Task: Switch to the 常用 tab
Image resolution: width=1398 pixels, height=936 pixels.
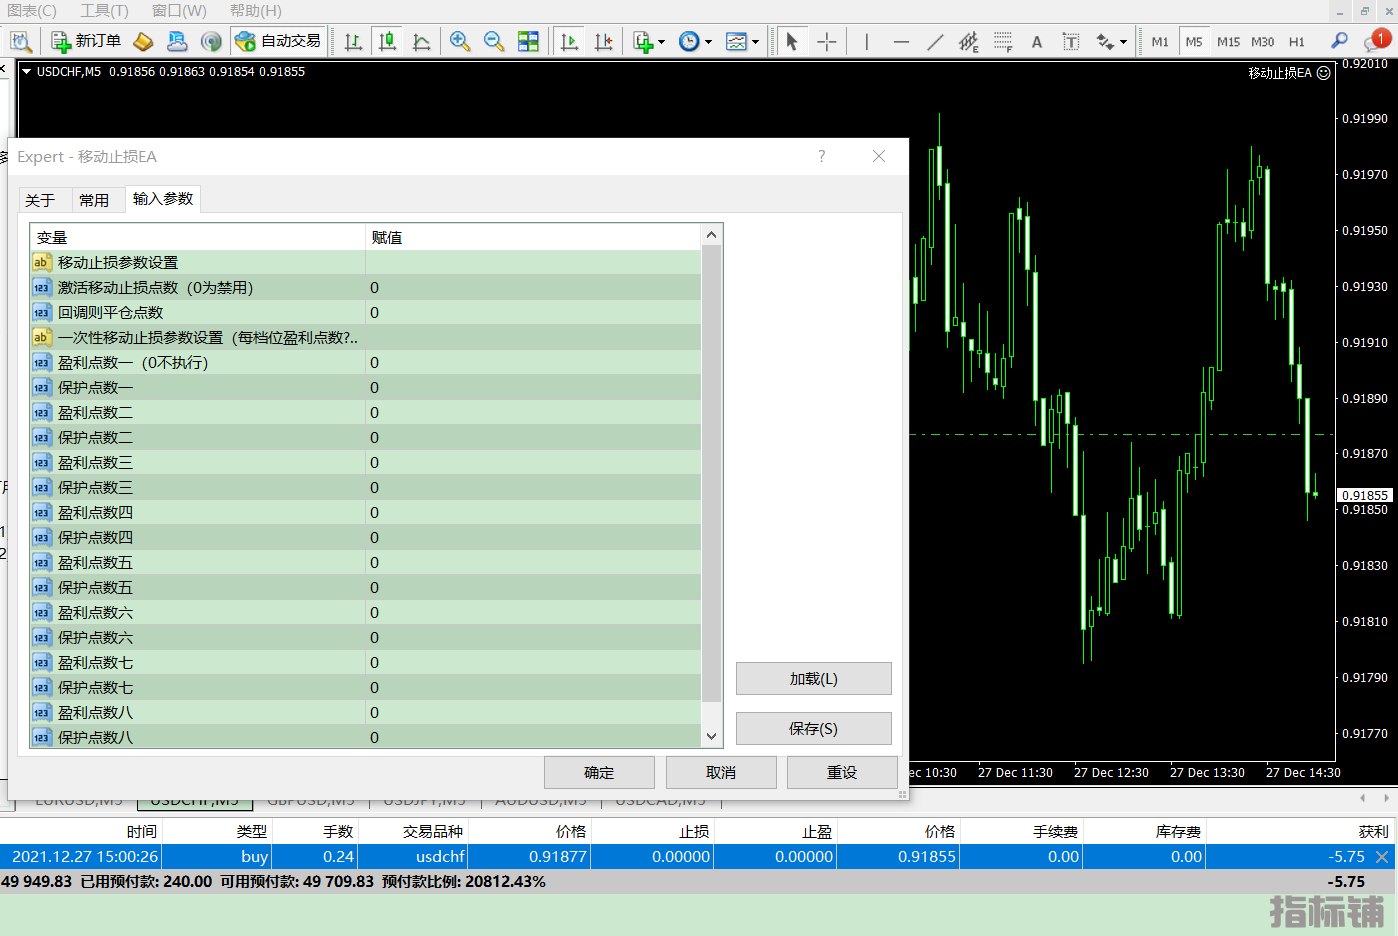Action: [x=94, y=200]
